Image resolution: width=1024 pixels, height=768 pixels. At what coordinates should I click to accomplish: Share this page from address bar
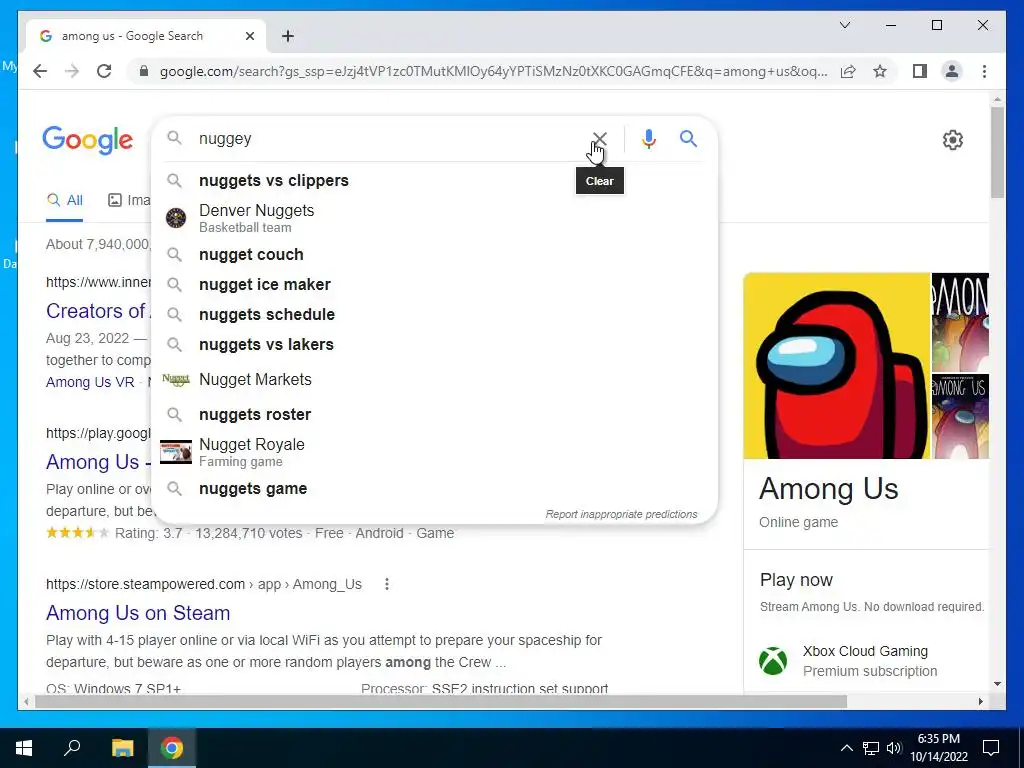[848, 71]
